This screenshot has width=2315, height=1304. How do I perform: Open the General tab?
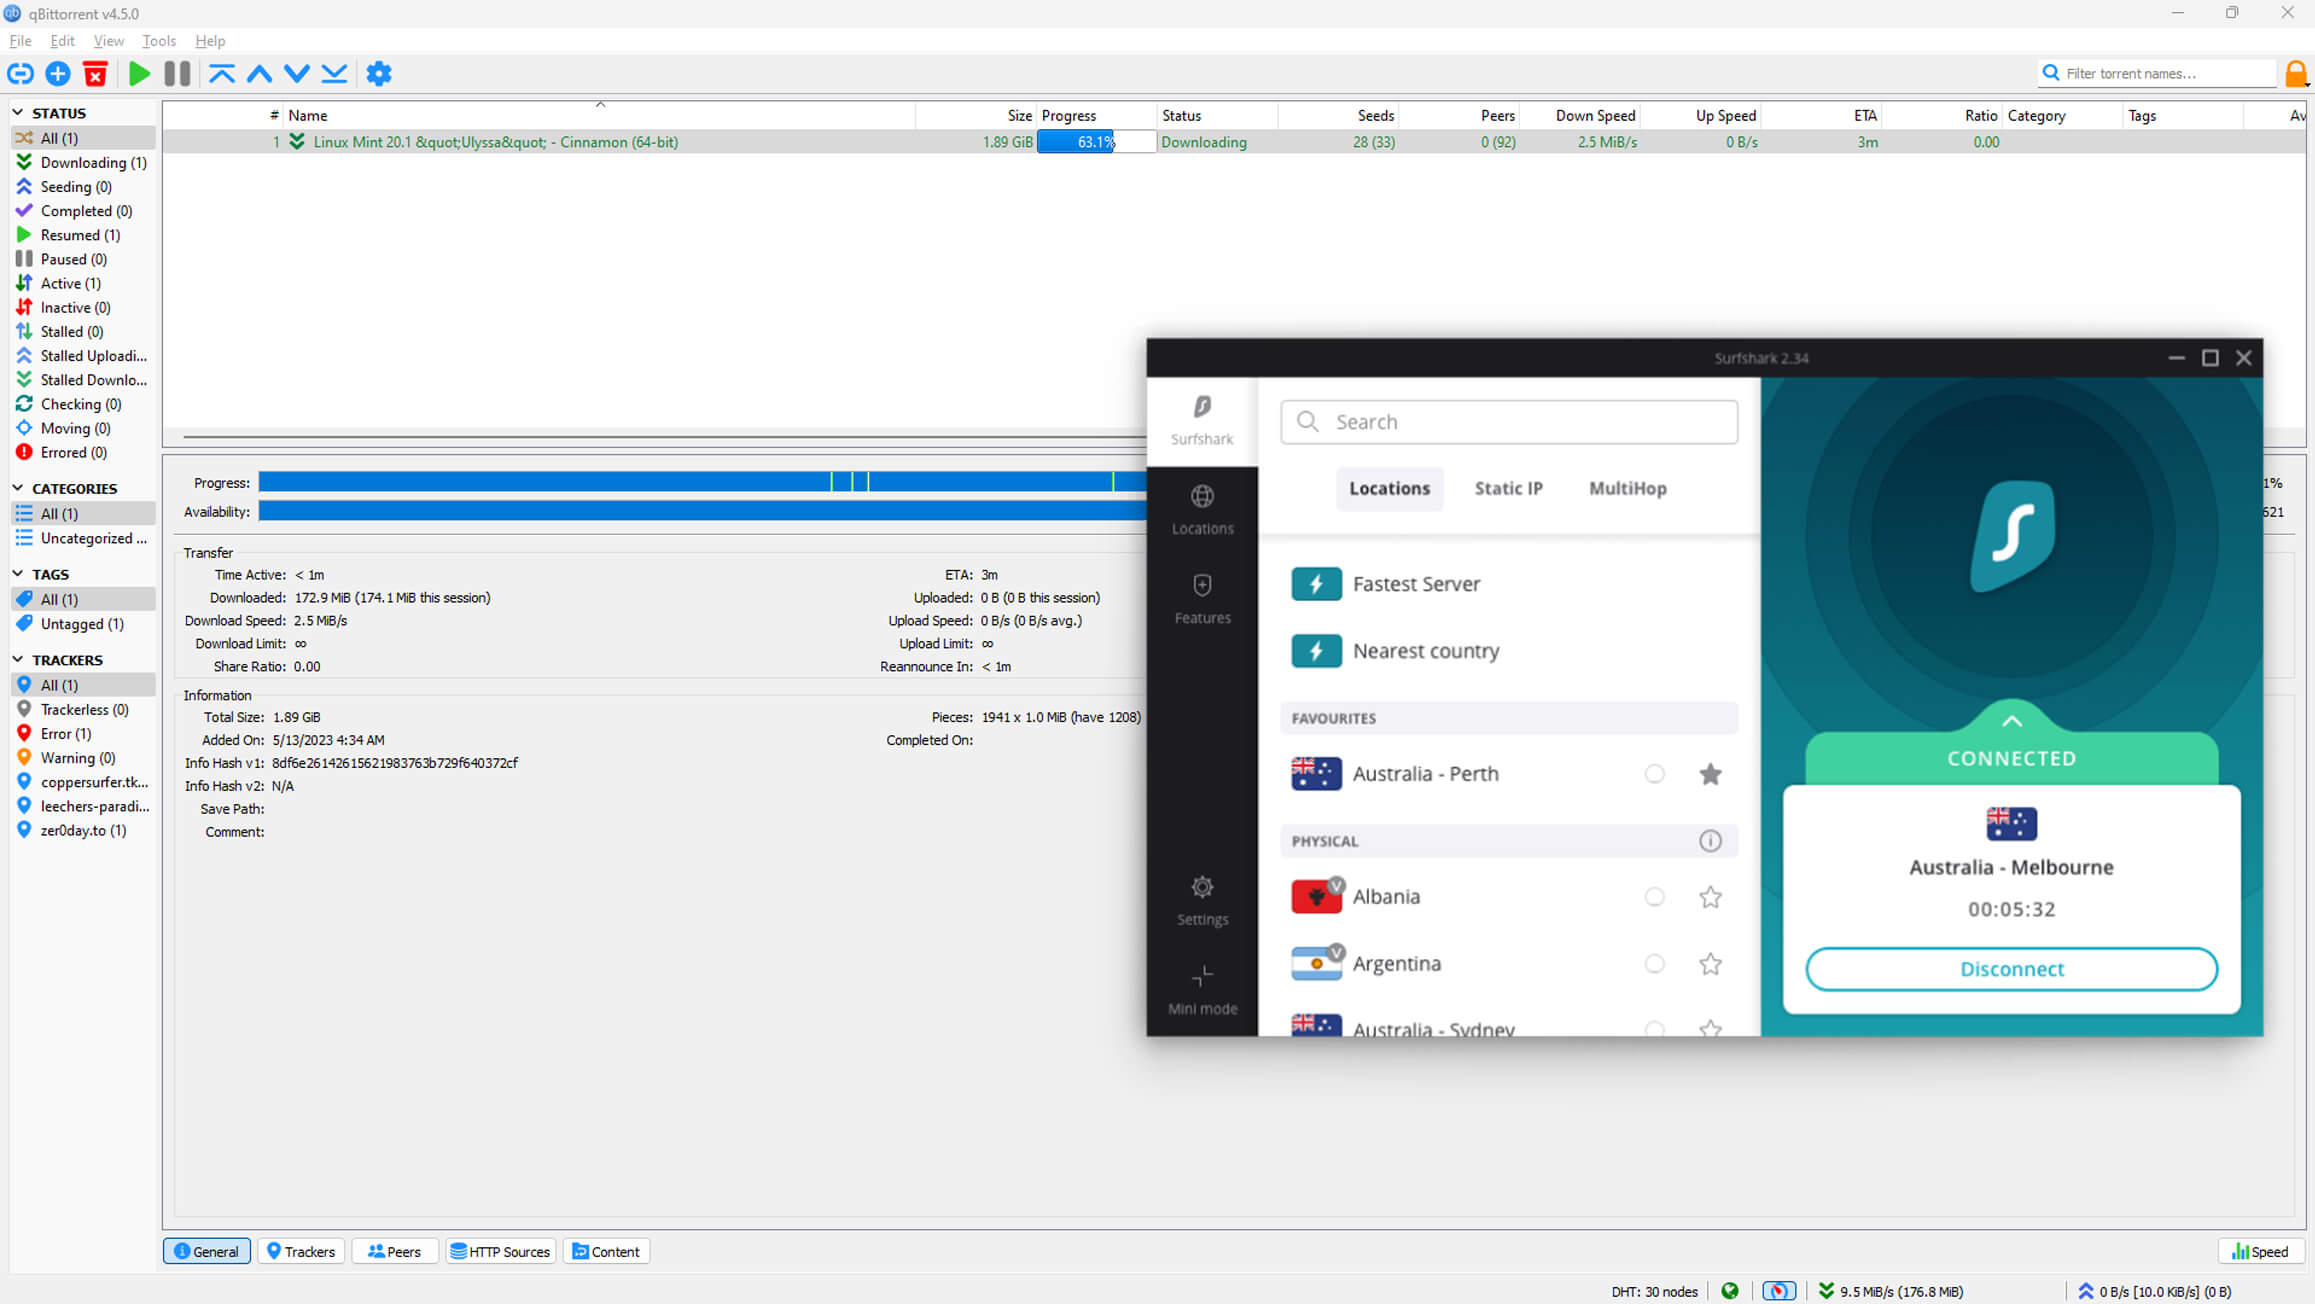(207, 1251)
